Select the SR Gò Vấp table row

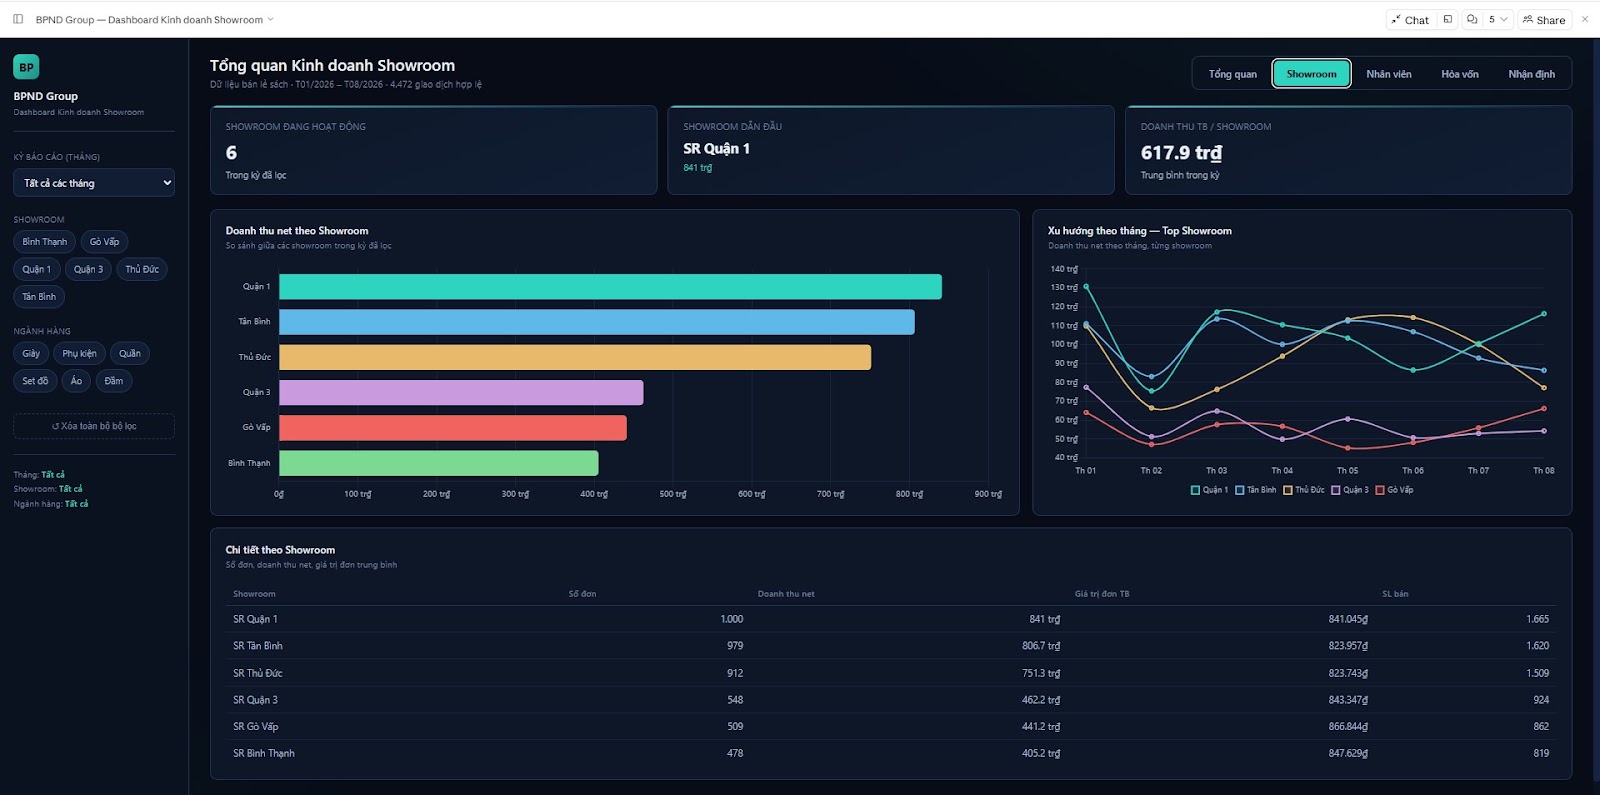(x=891, y=727)
